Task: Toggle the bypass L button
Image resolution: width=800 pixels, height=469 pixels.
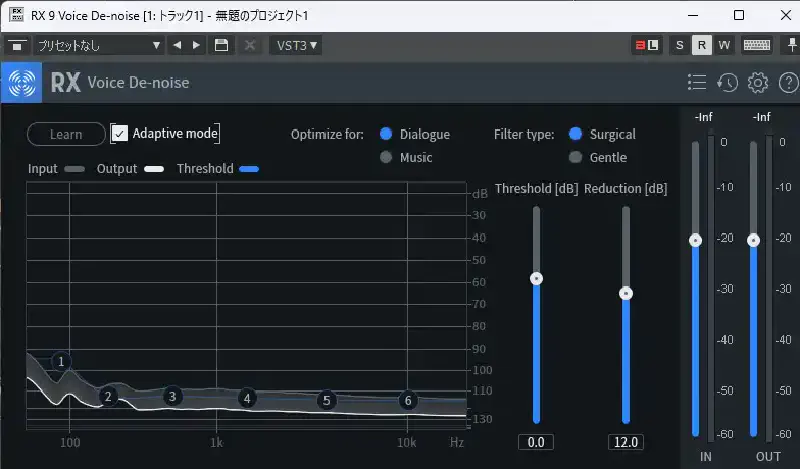Action: [x=646, y=45]
